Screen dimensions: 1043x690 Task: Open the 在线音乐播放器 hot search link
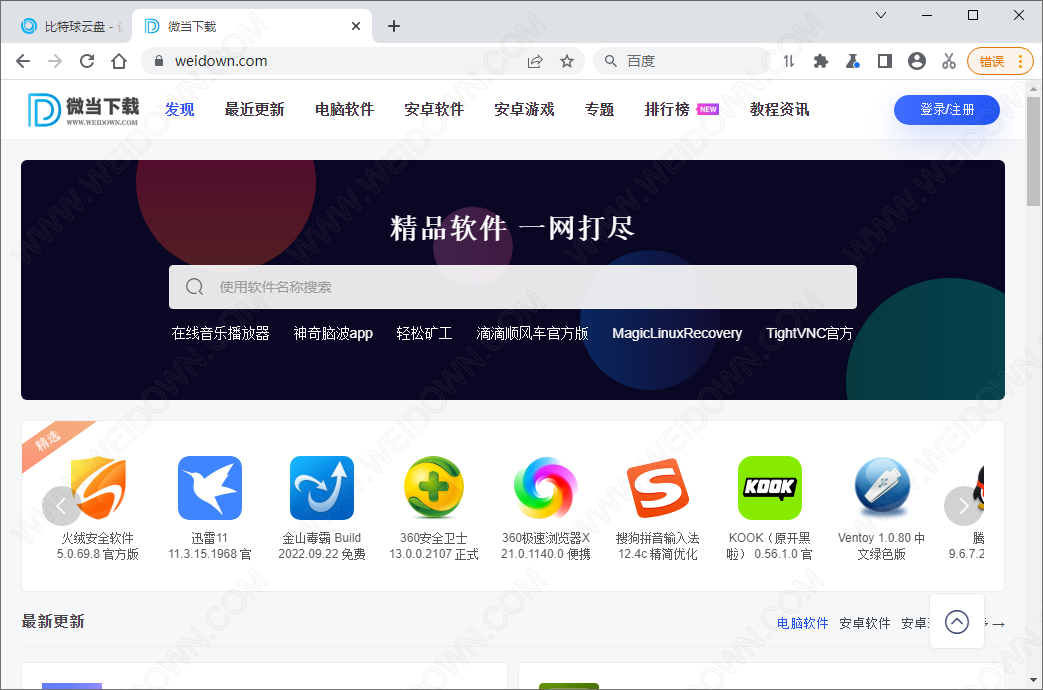pyautogui.click(x=220, y=333)
